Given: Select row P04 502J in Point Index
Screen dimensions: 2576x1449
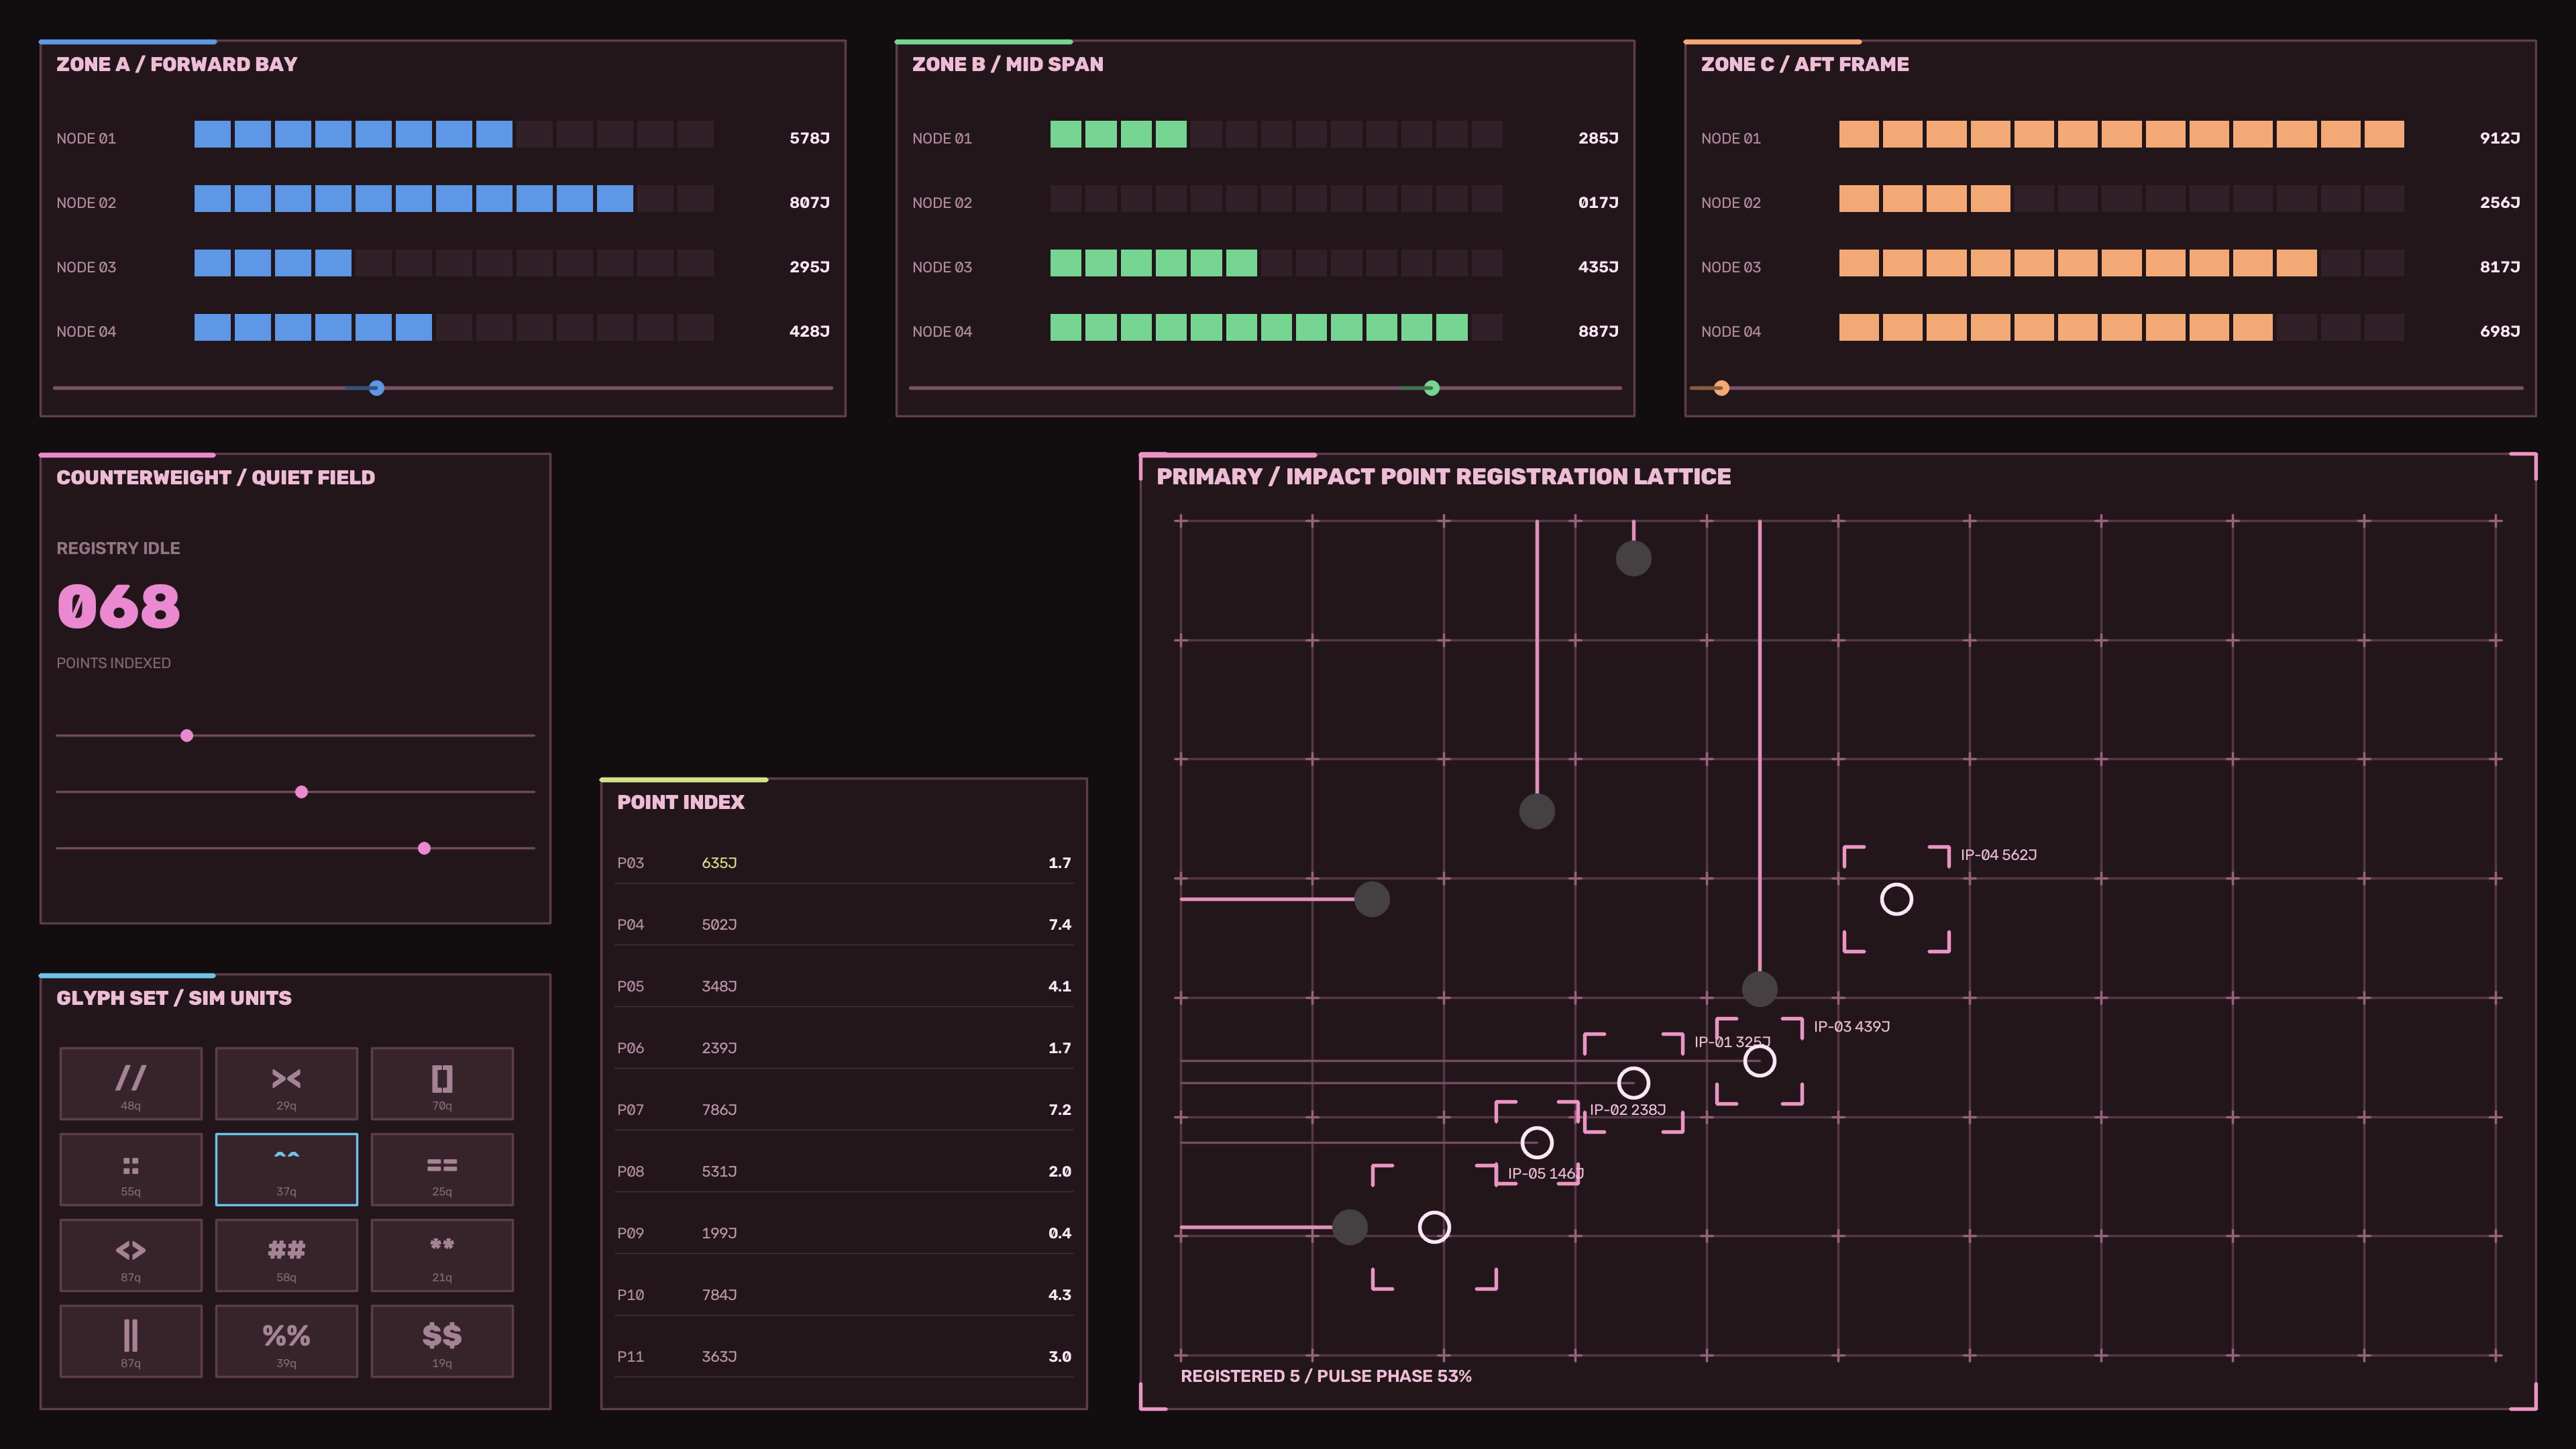Looking at the screenshot, I should [x=844, y=925].
